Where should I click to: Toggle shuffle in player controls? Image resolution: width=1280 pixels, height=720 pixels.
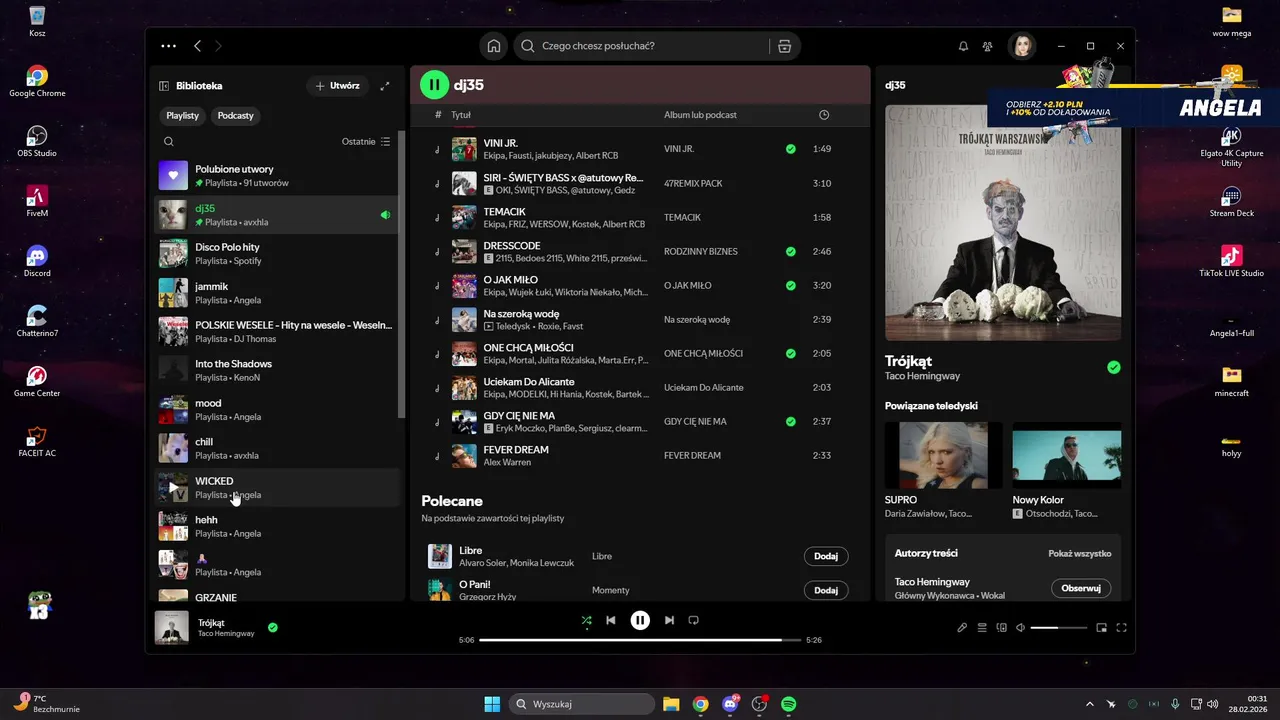586,620
